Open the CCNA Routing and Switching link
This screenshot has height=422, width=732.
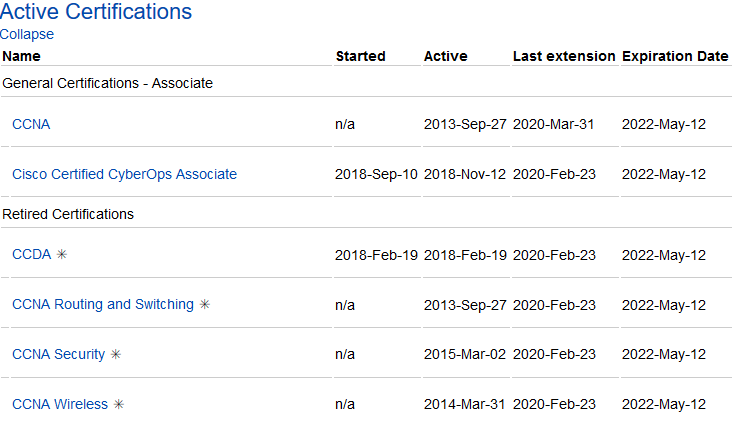tap(102, 304)
